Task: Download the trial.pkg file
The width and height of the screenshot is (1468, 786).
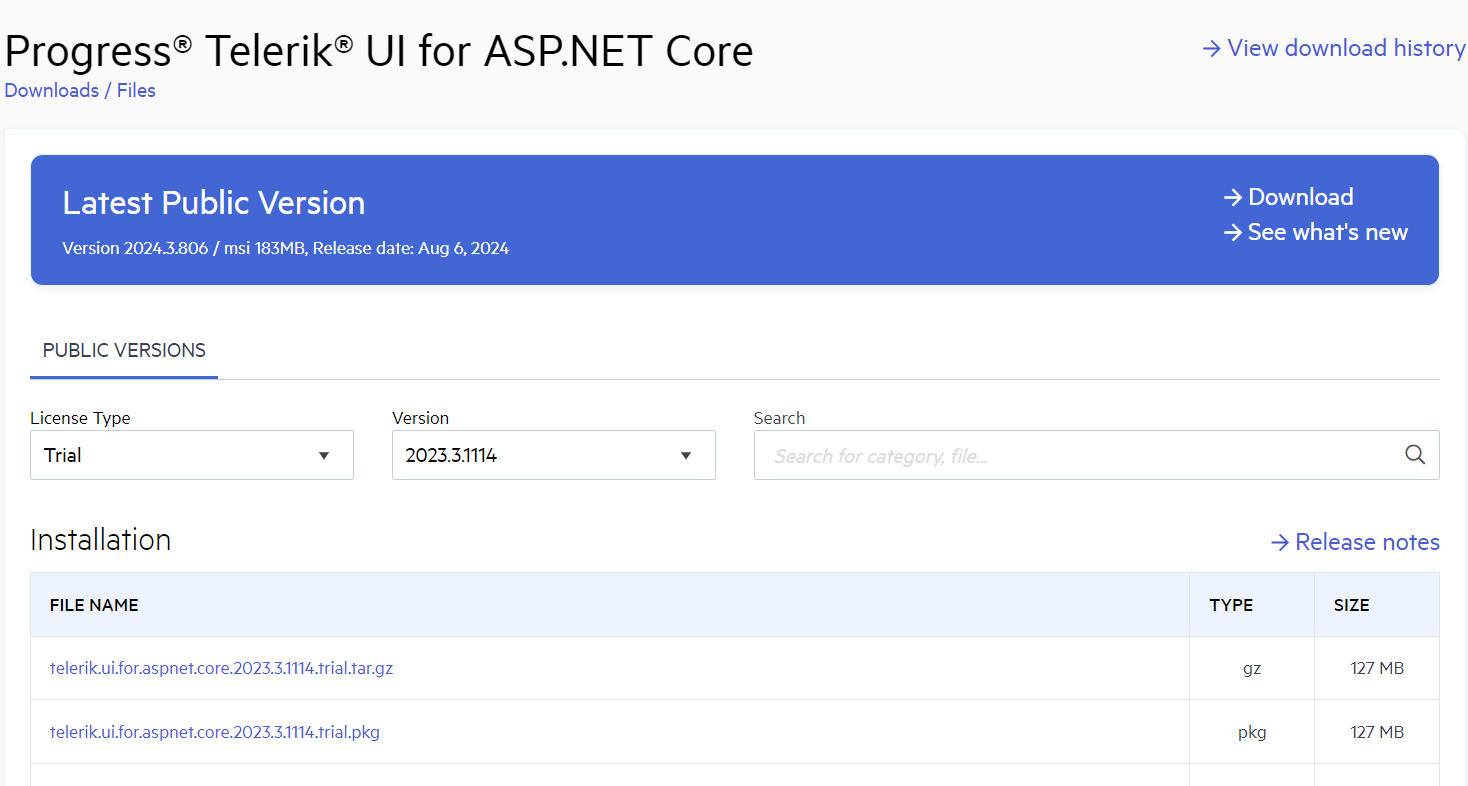Action: 214,732
